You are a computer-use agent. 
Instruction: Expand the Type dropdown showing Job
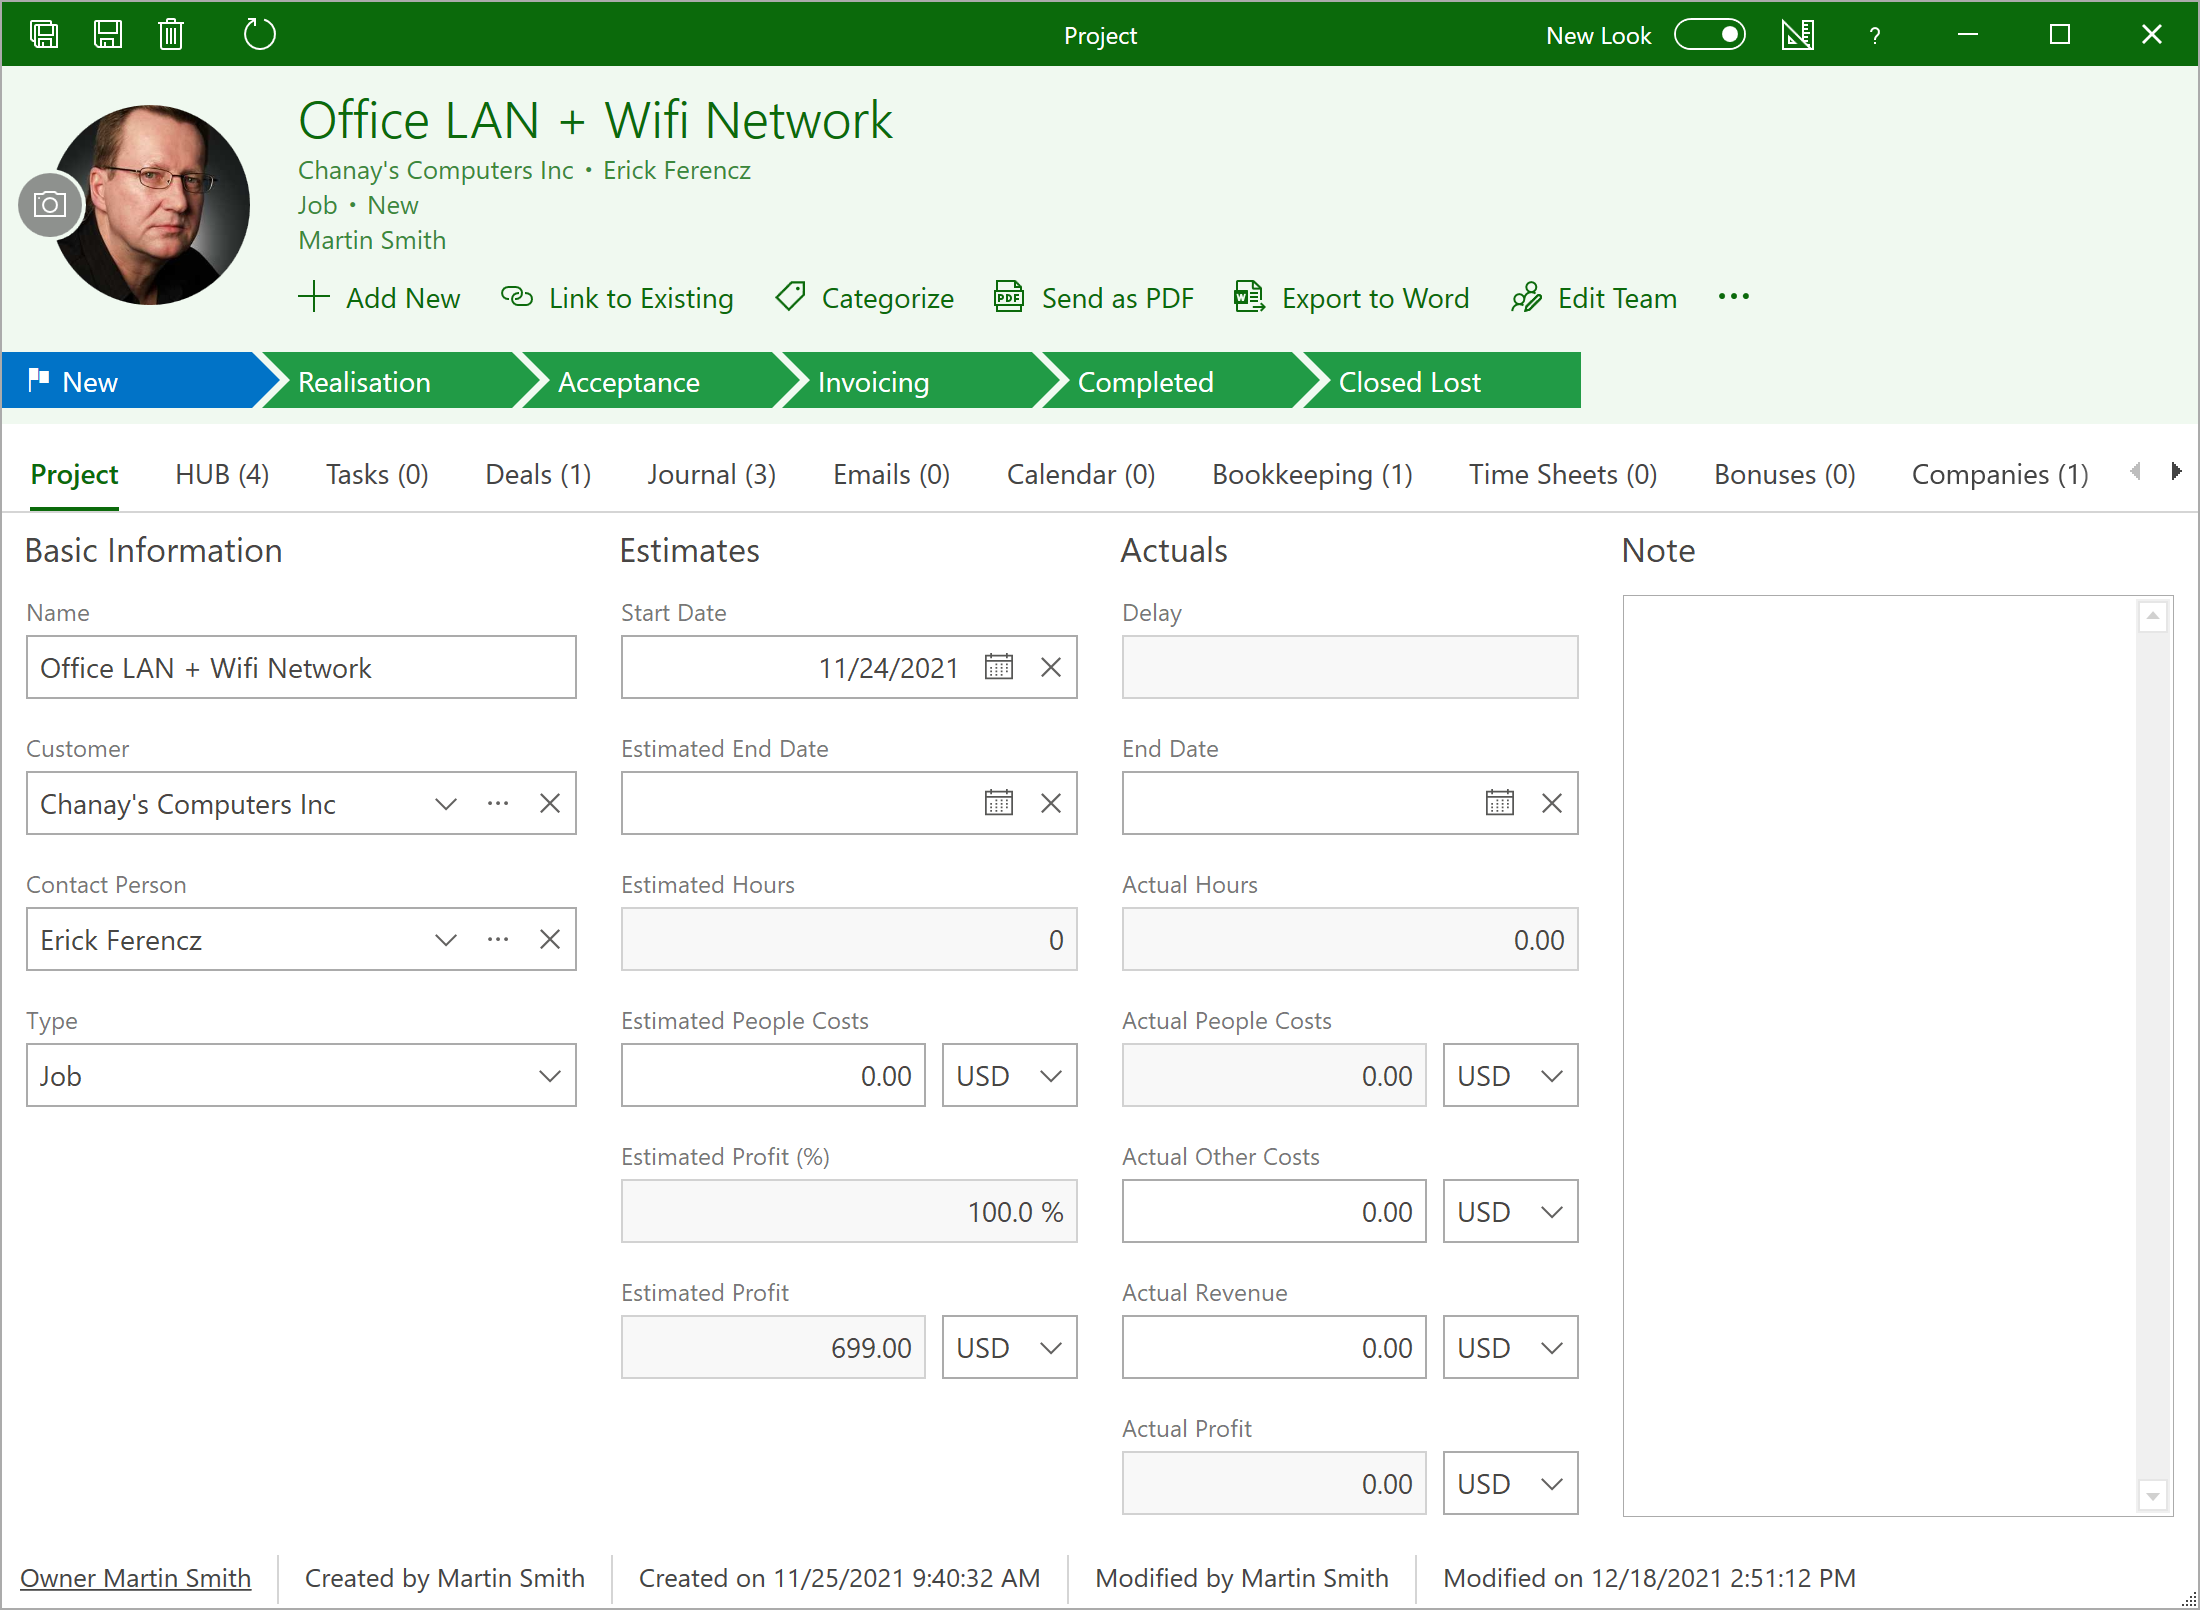[549, 1076]
